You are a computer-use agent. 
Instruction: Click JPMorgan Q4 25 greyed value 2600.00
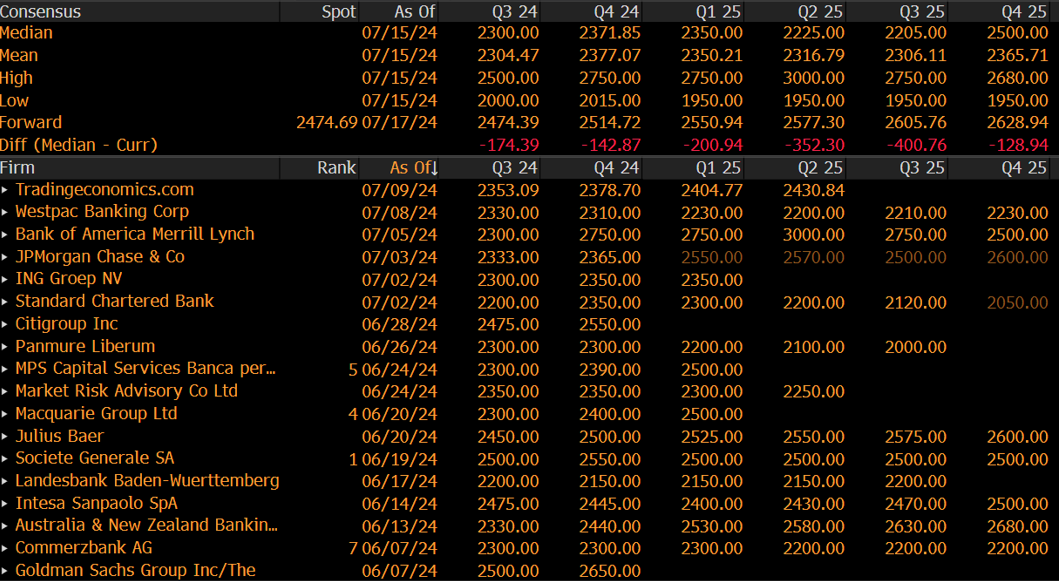(1018, 257)
